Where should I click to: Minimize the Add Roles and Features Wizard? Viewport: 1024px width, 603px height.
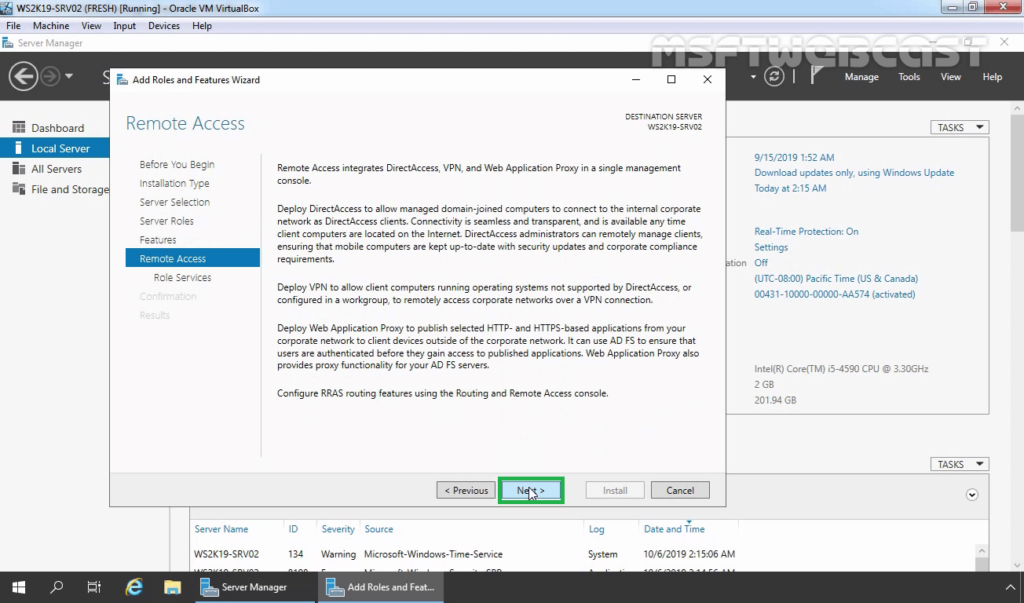coord(636,80)
